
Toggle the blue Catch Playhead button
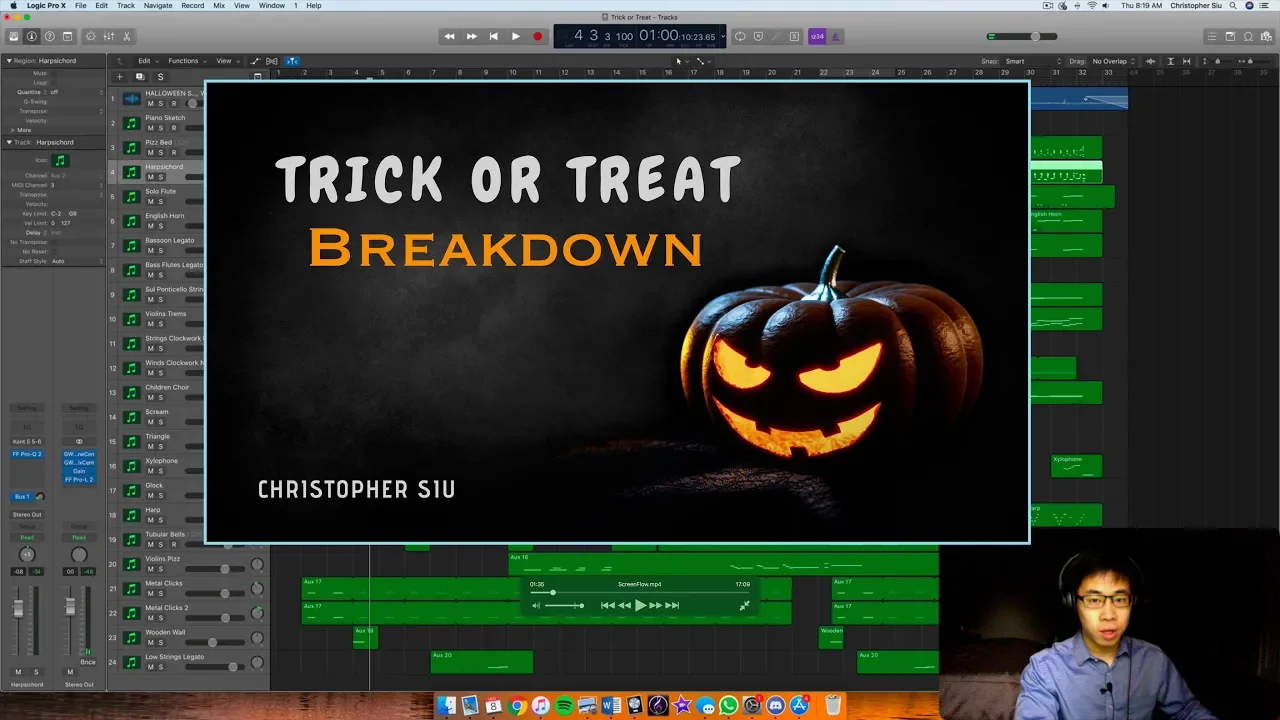click(x=292, y=61)
